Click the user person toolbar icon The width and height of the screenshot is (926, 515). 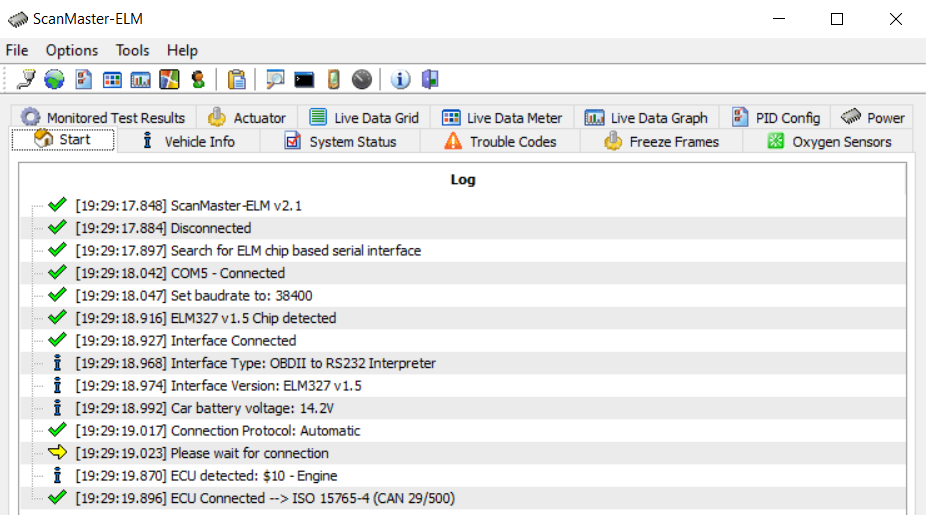pos(198,79)
